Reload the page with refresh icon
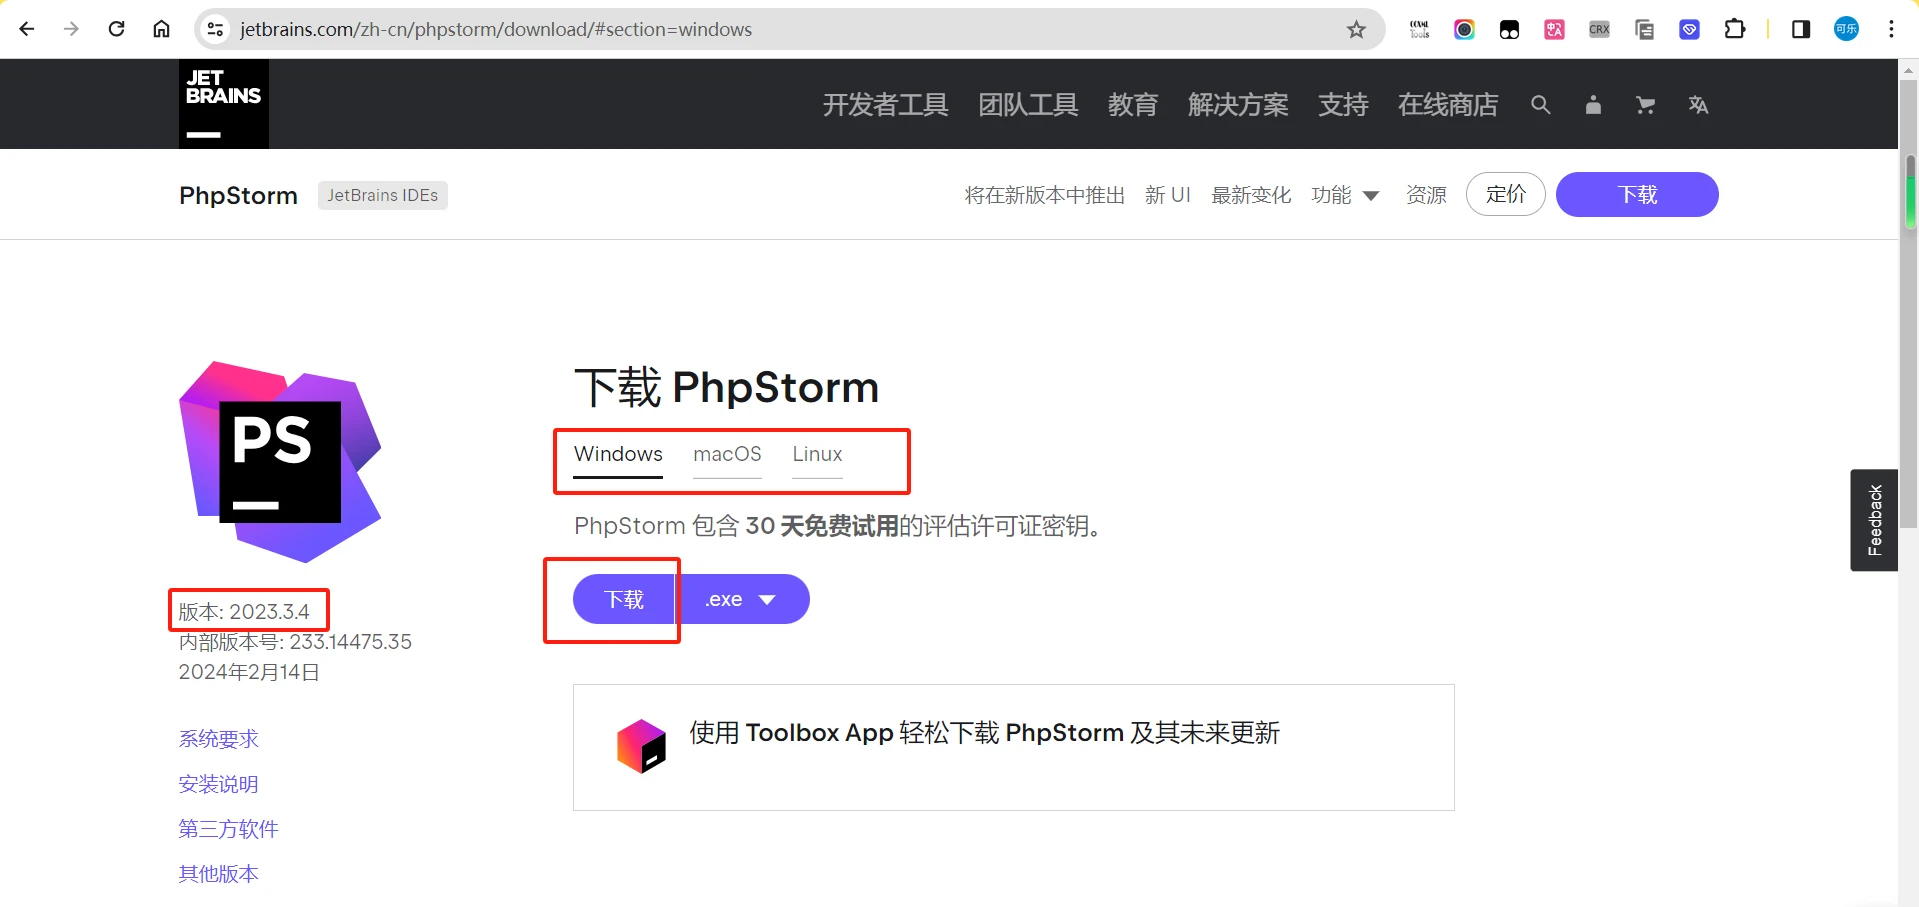 coord(116,29)
